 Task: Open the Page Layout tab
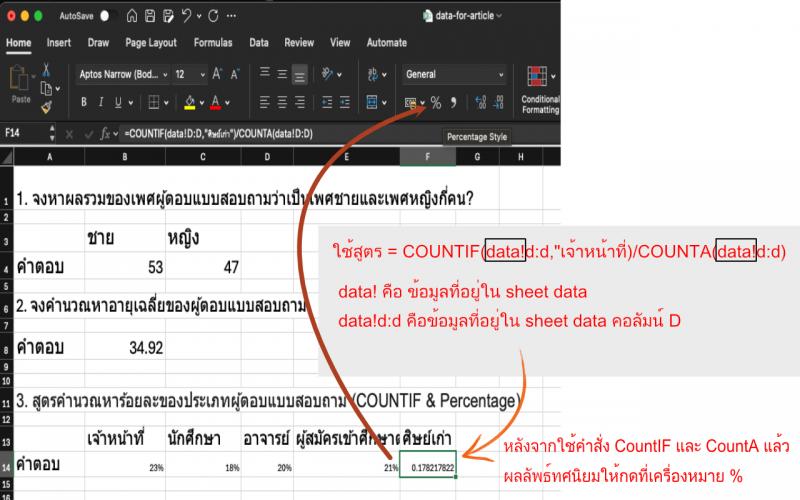coord(151,43)
